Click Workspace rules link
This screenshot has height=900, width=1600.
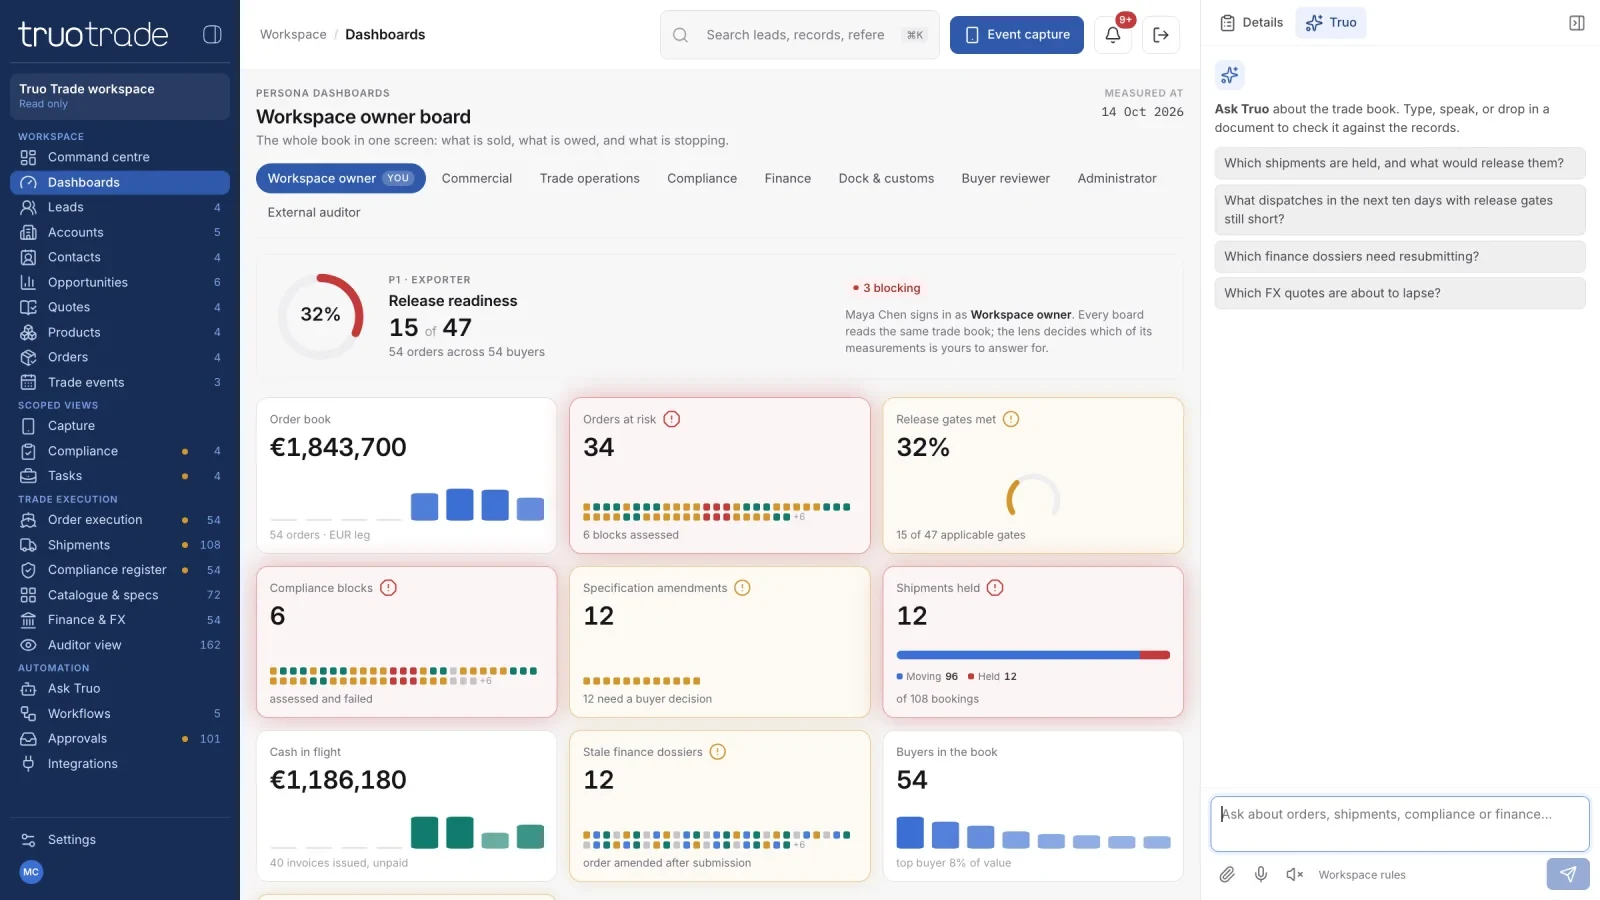click(1362, 875)
